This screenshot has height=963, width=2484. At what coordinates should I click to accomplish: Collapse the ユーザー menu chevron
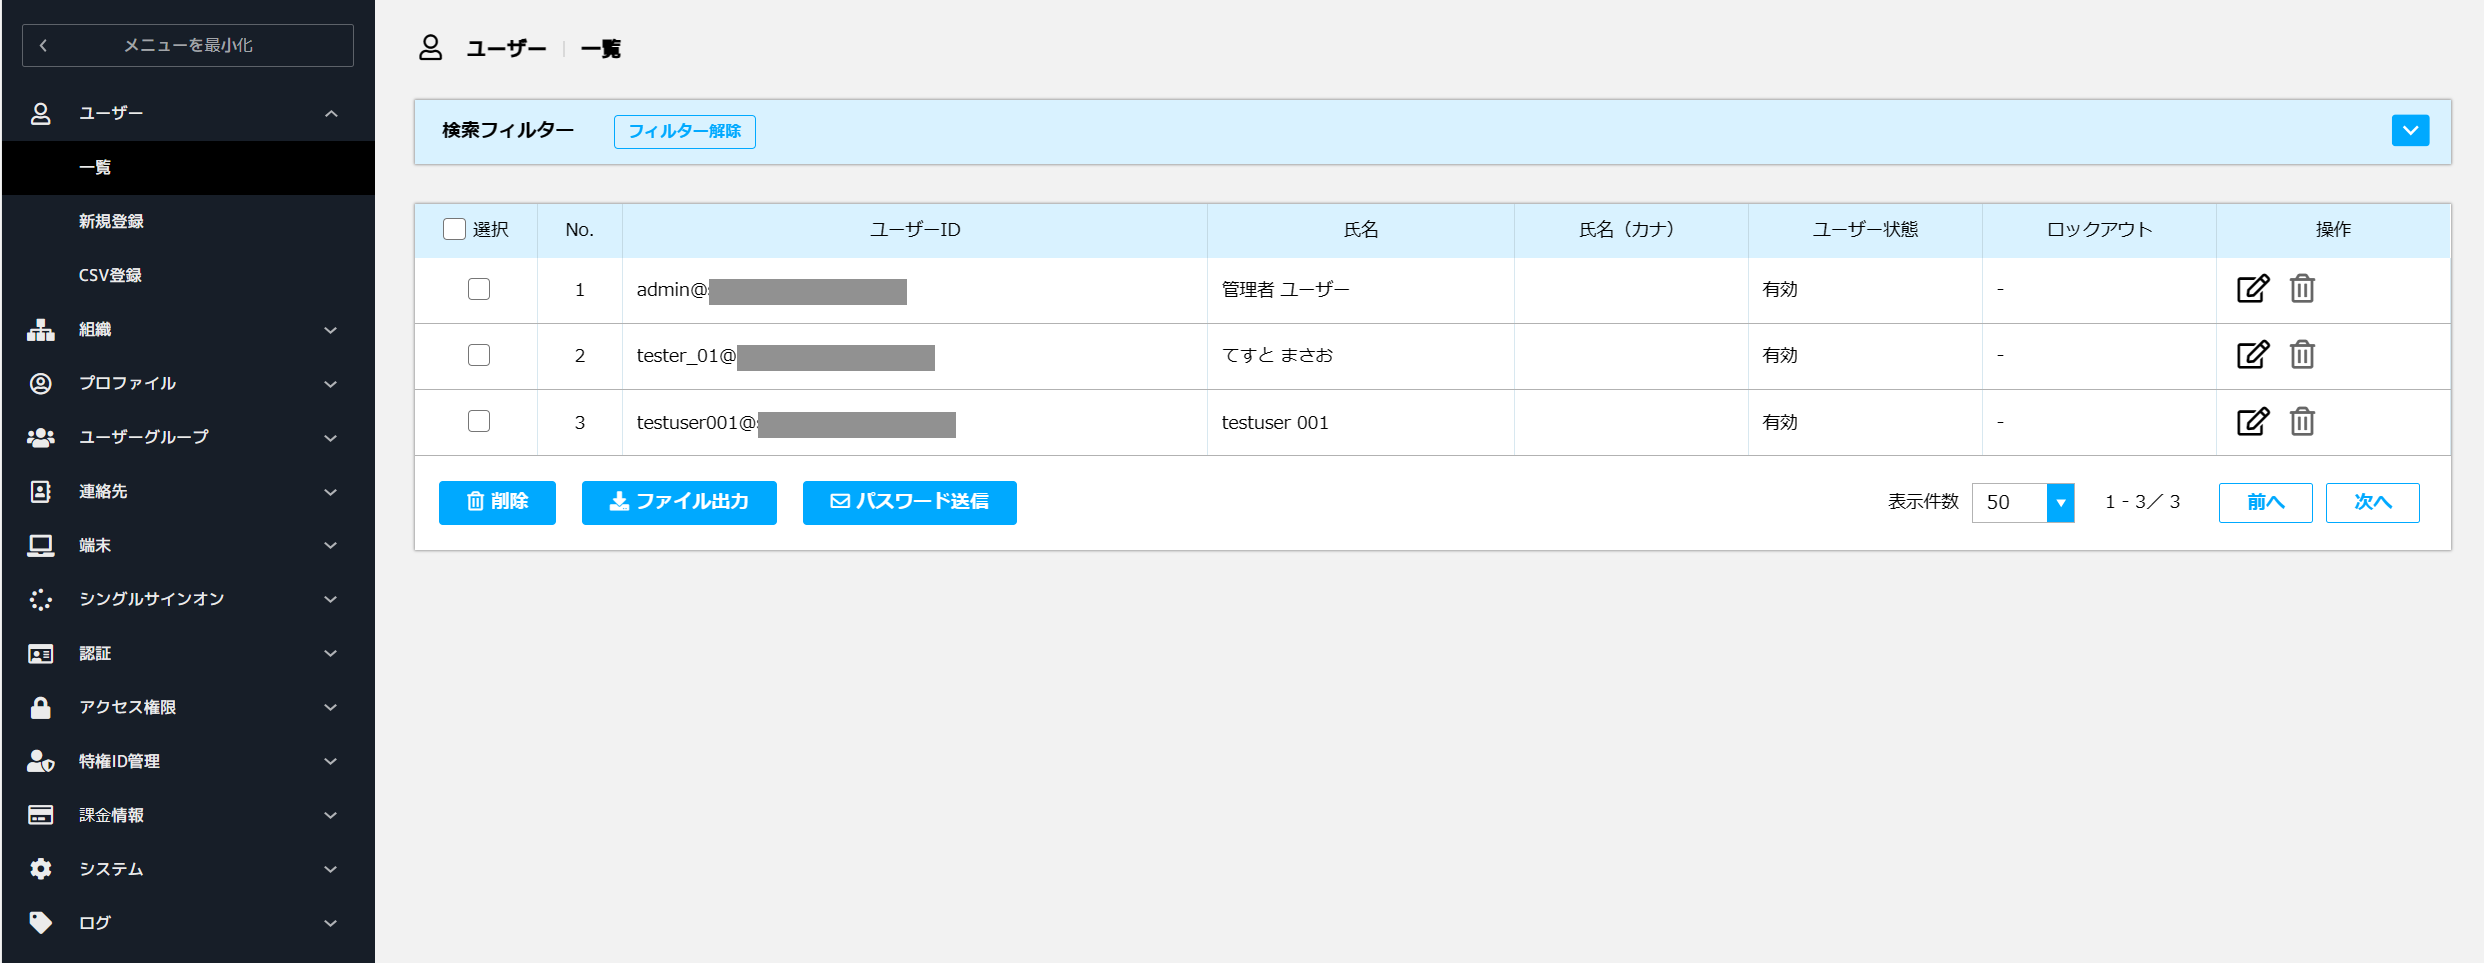click(331, 113)
